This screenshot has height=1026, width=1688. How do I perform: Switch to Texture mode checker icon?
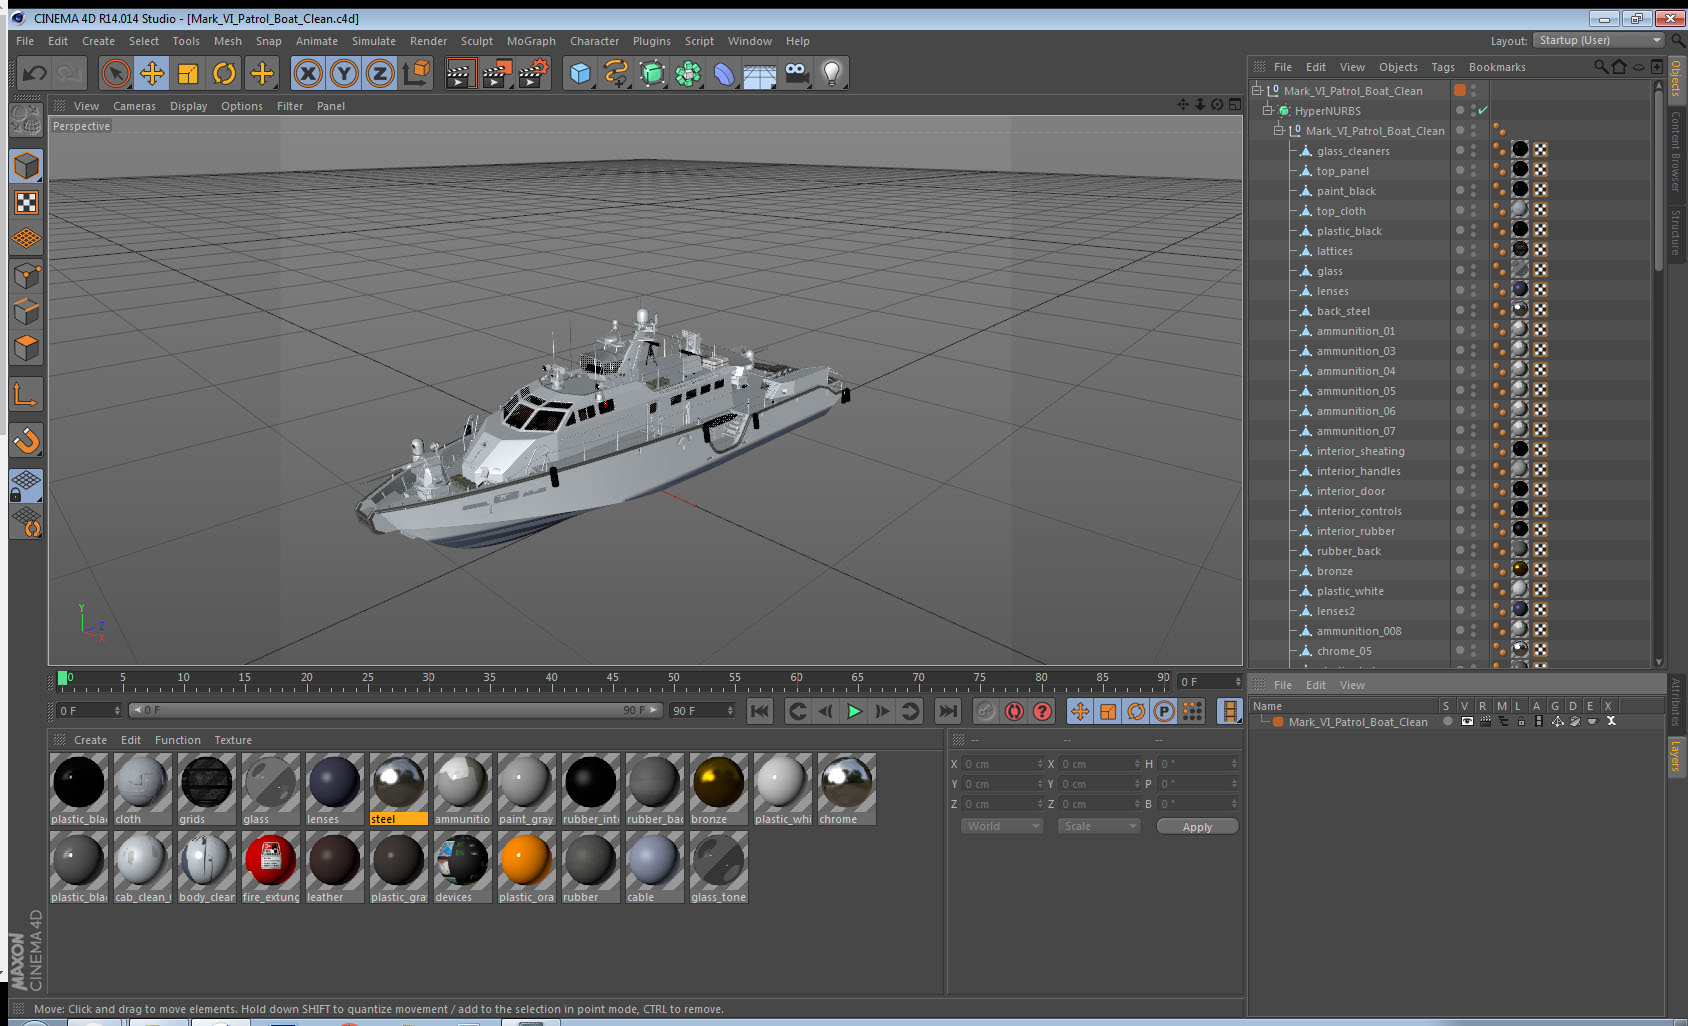26,202
